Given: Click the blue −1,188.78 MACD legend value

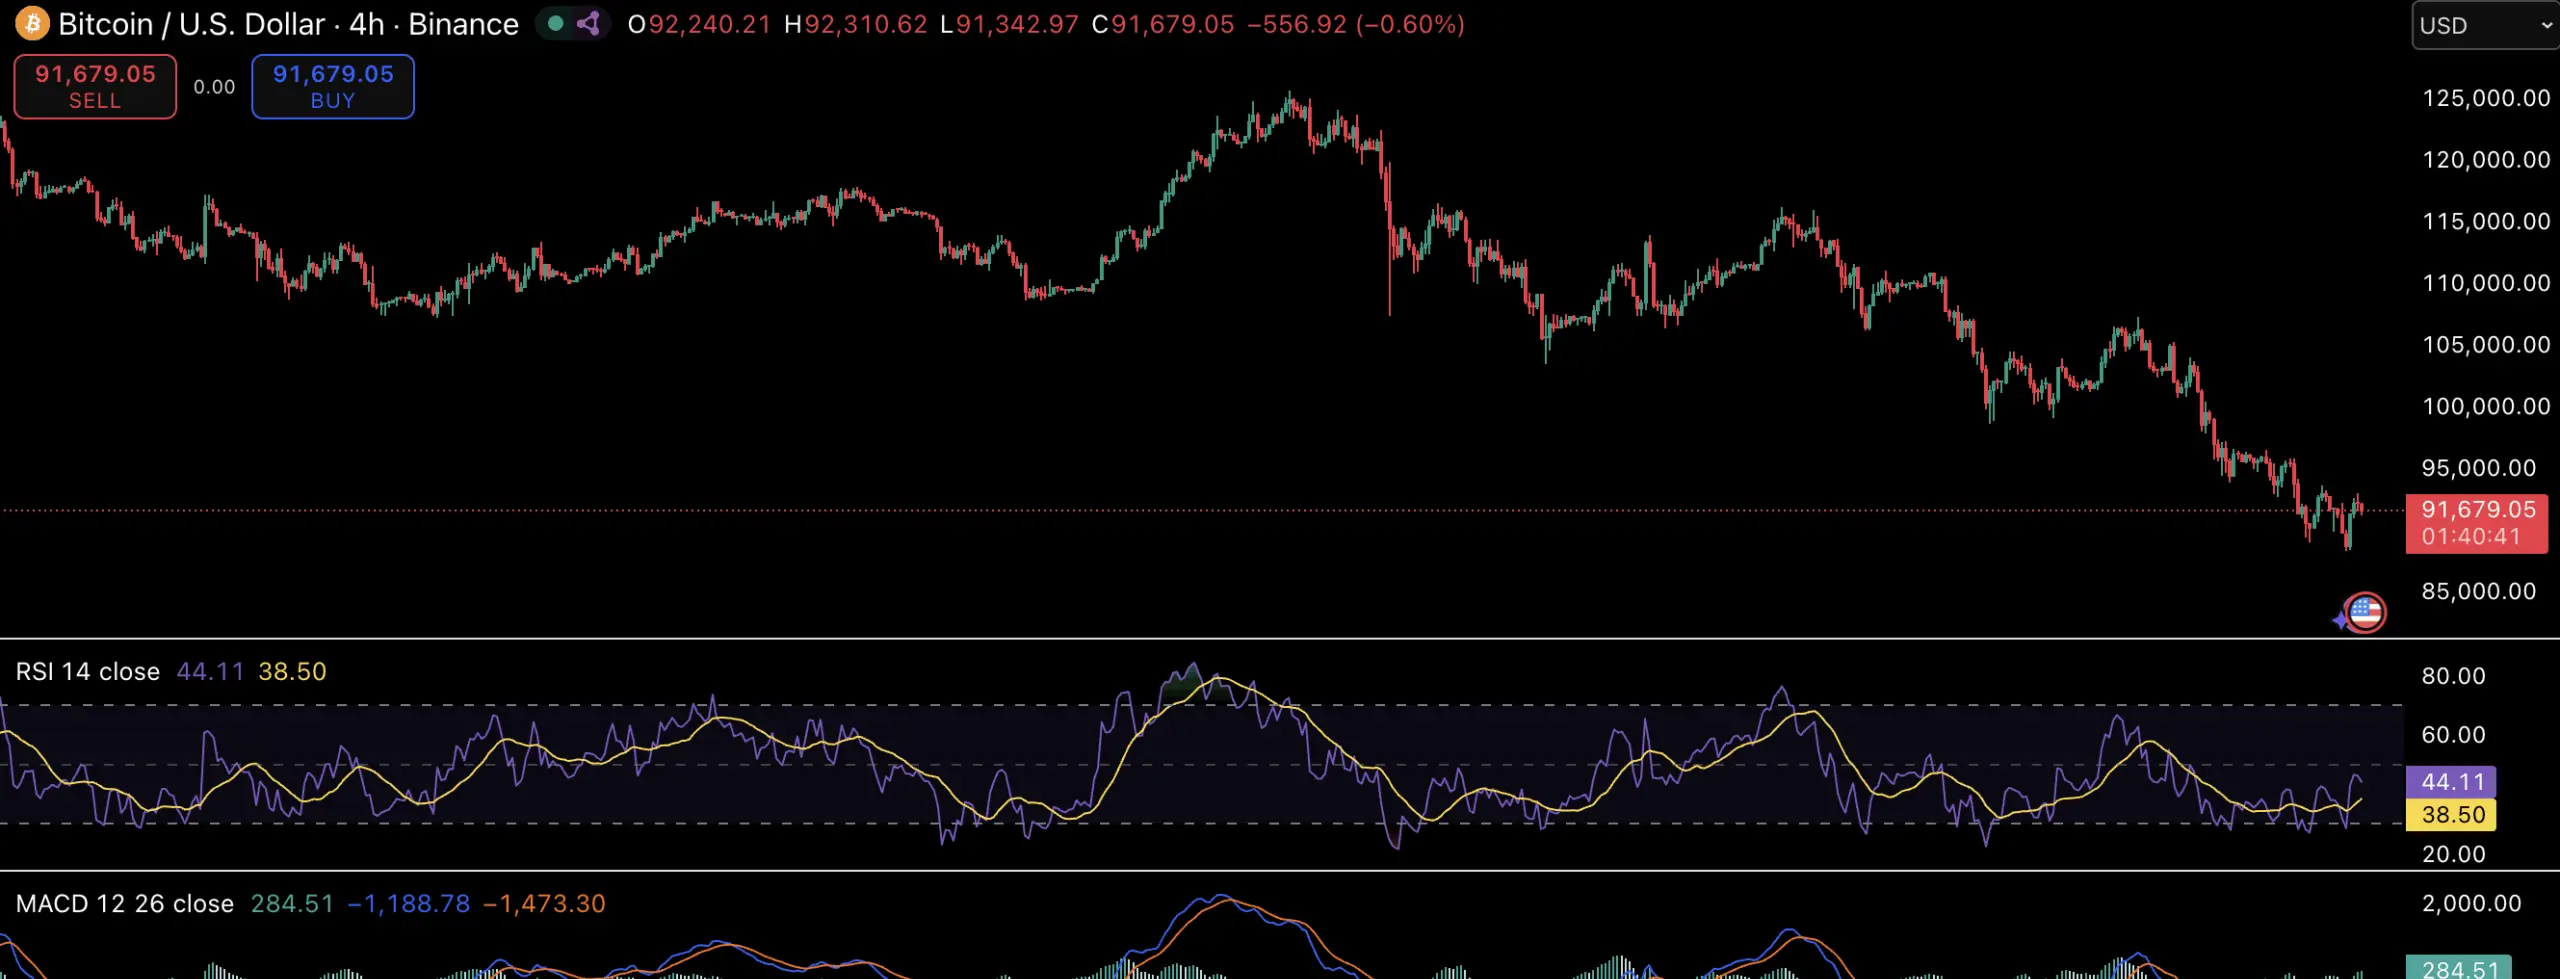Looking at the screenshot, I should 409,904.
